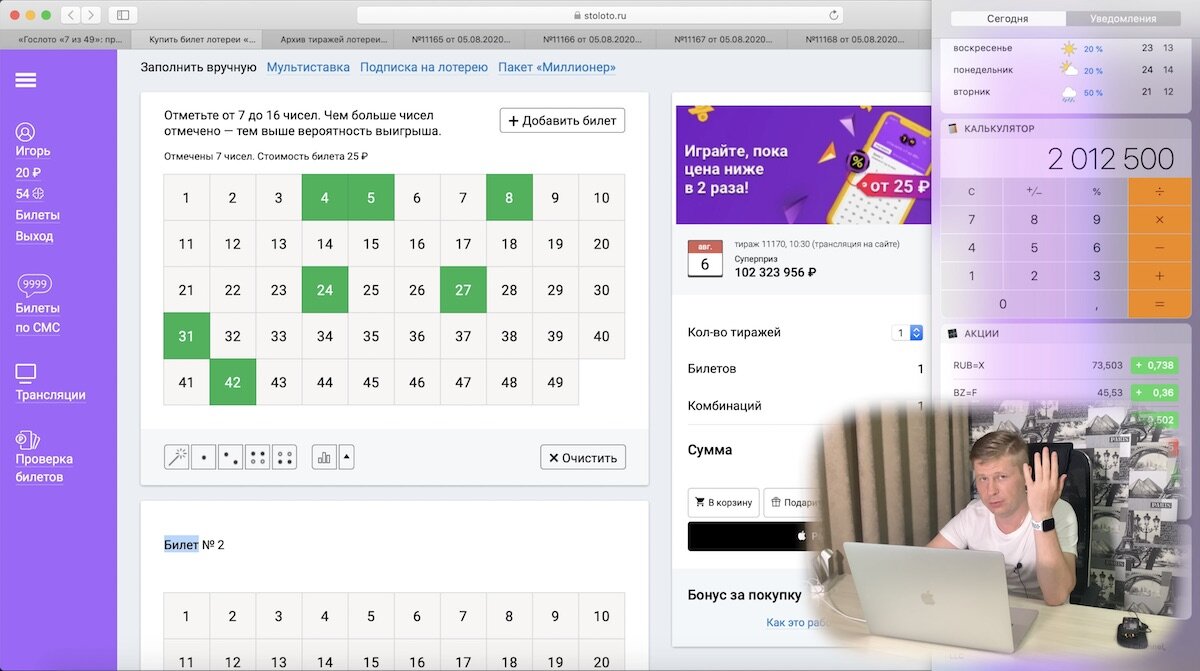Open the Кол-во тиражей dropdown
The width and height of the screenshot is (1200, 671).
[x=908, y=332]
